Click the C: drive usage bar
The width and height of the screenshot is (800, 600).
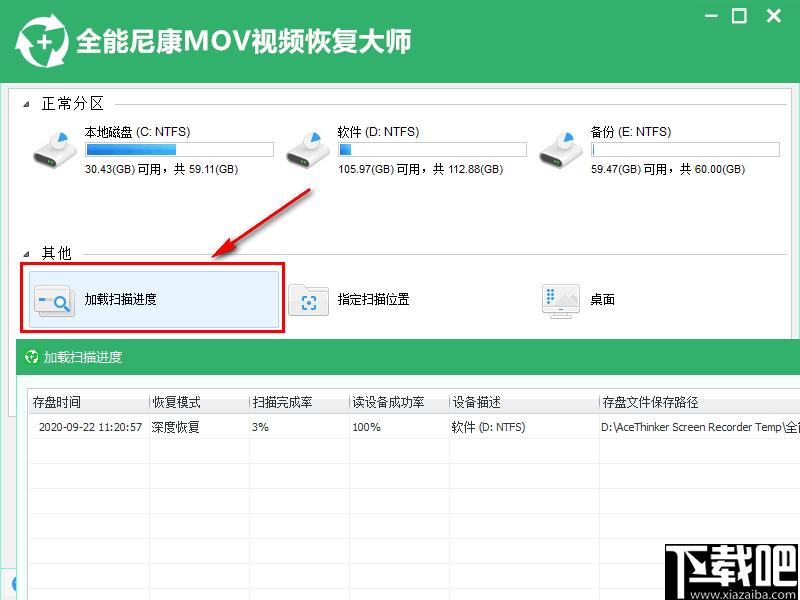(179, 149)
